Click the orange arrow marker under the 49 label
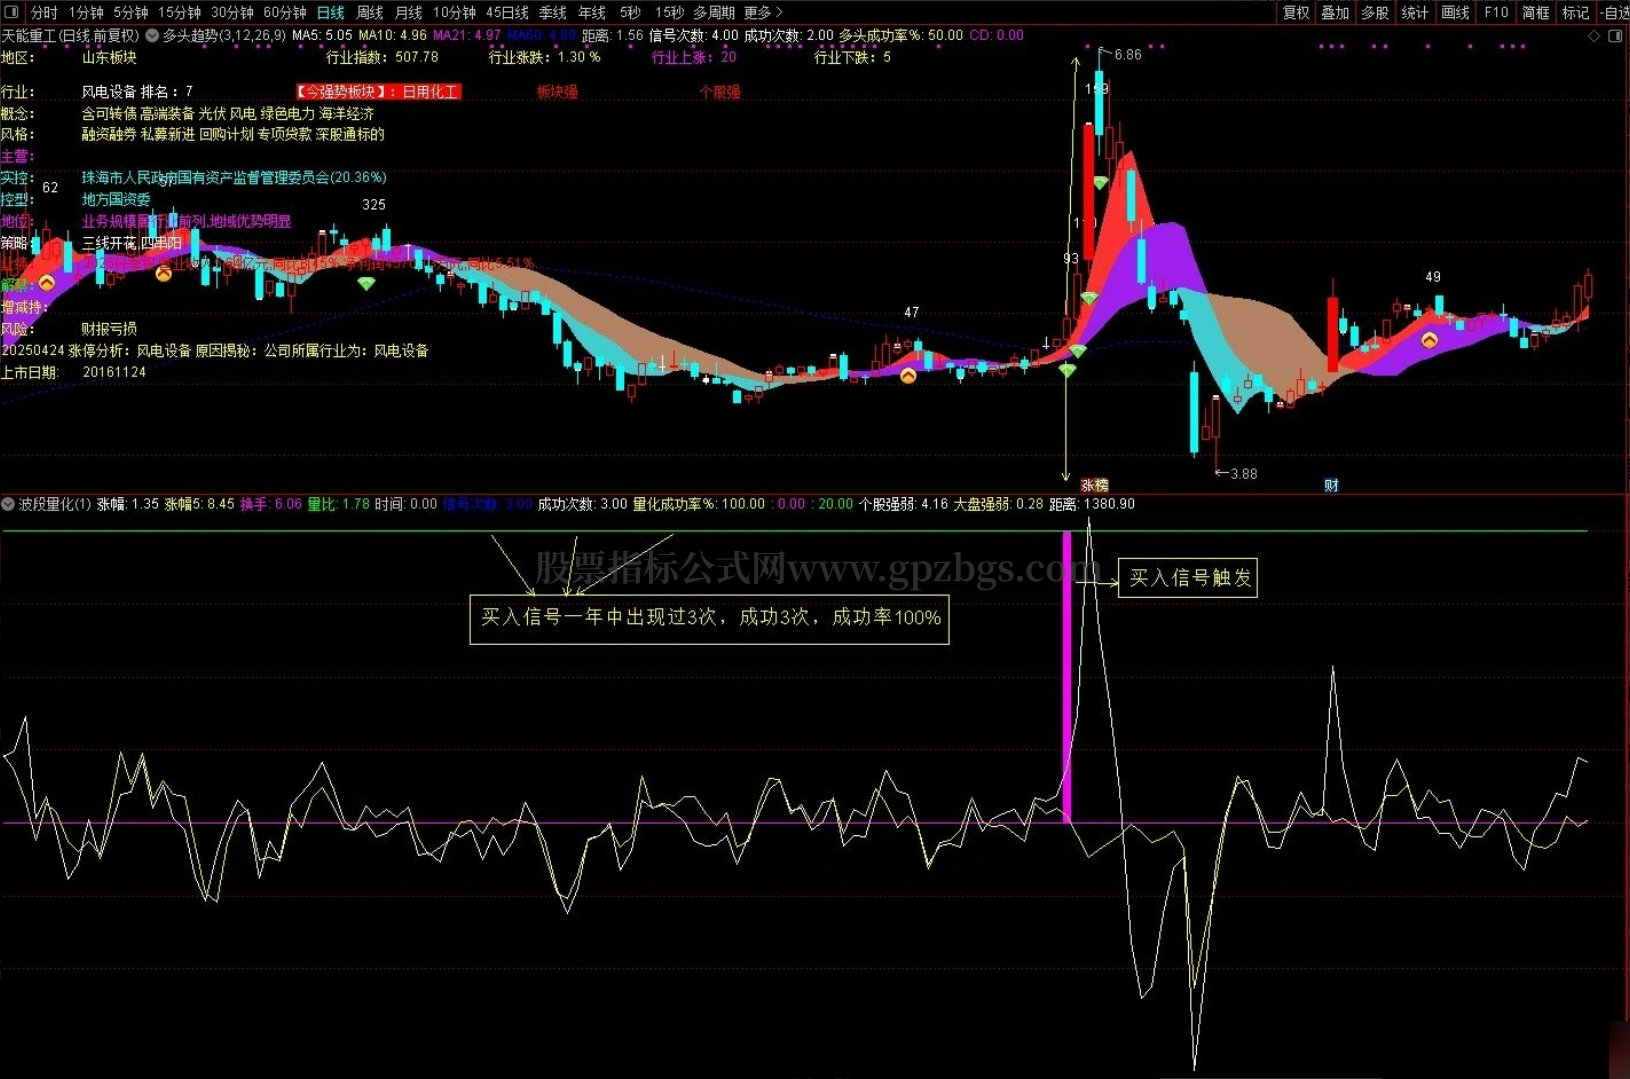 1430,340
